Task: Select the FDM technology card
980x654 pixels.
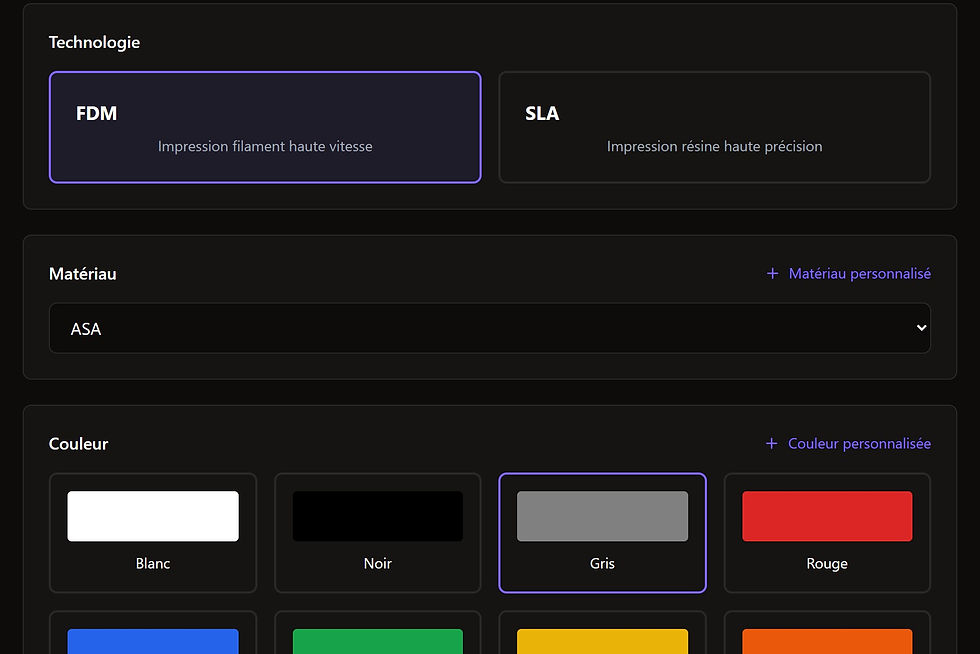Action: 265,127
